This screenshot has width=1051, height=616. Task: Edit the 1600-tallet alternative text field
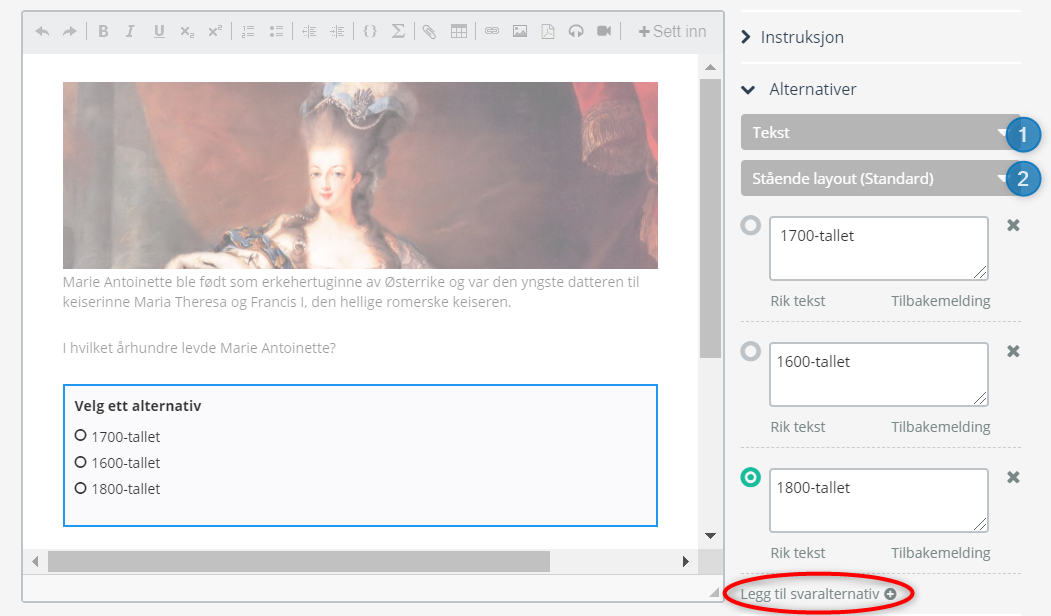point(879,374)
